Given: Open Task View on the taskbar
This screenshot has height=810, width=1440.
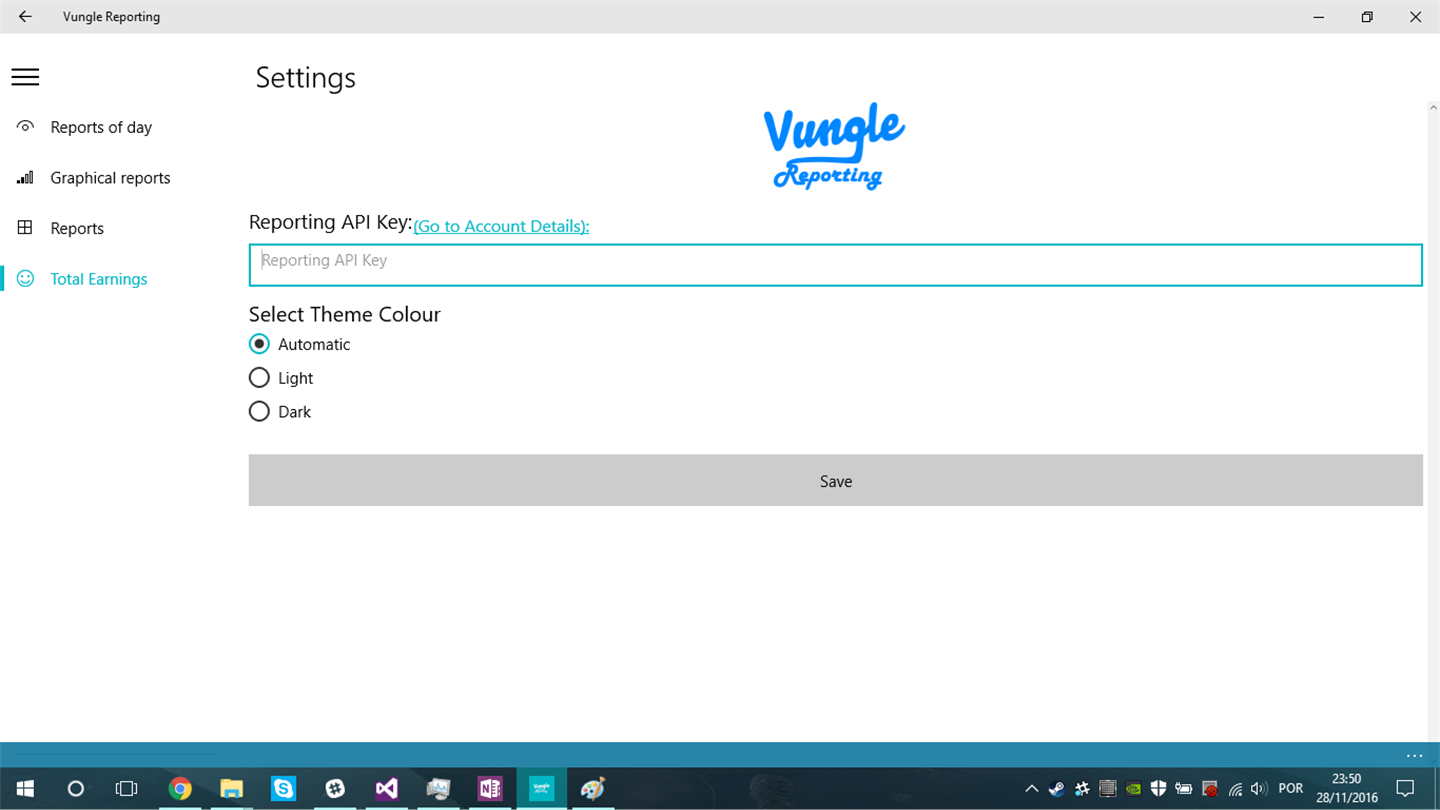Looking at the screenshot, I should pyautogui.click(x=126, y=789).
